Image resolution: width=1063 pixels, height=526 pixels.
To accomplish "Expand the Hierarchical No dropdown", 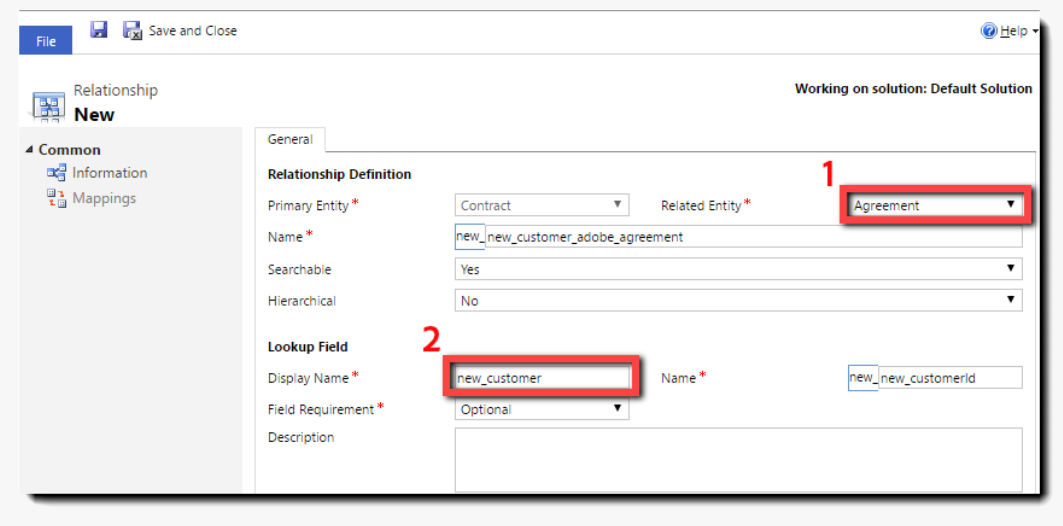I will [738, 300].
